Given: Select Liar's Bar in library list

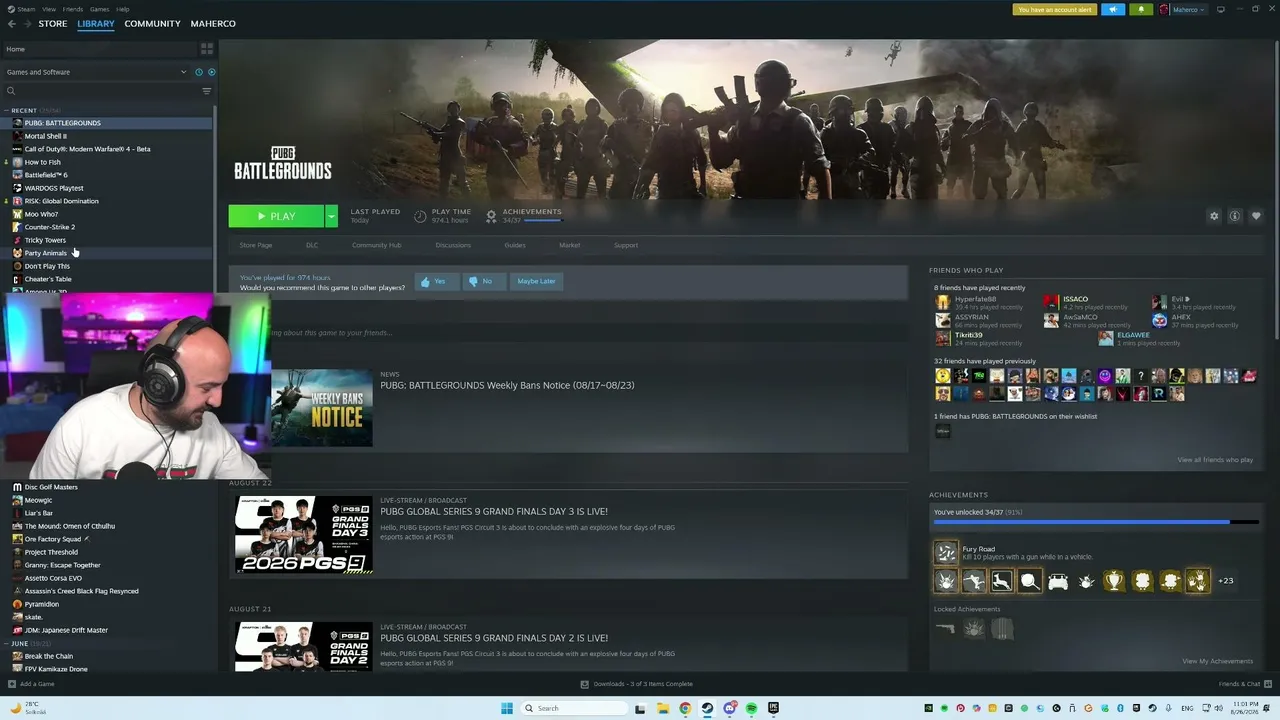Looking at the screenshot, I should [39, 513].
